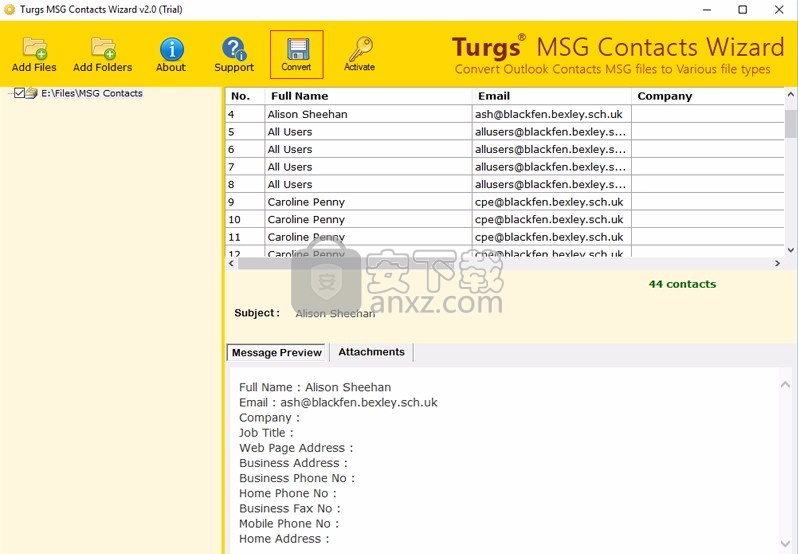Click the Web Page Address line in the preview
This screenshot has height=554, width=798.
pyautogui.click(x=296, y=448)
